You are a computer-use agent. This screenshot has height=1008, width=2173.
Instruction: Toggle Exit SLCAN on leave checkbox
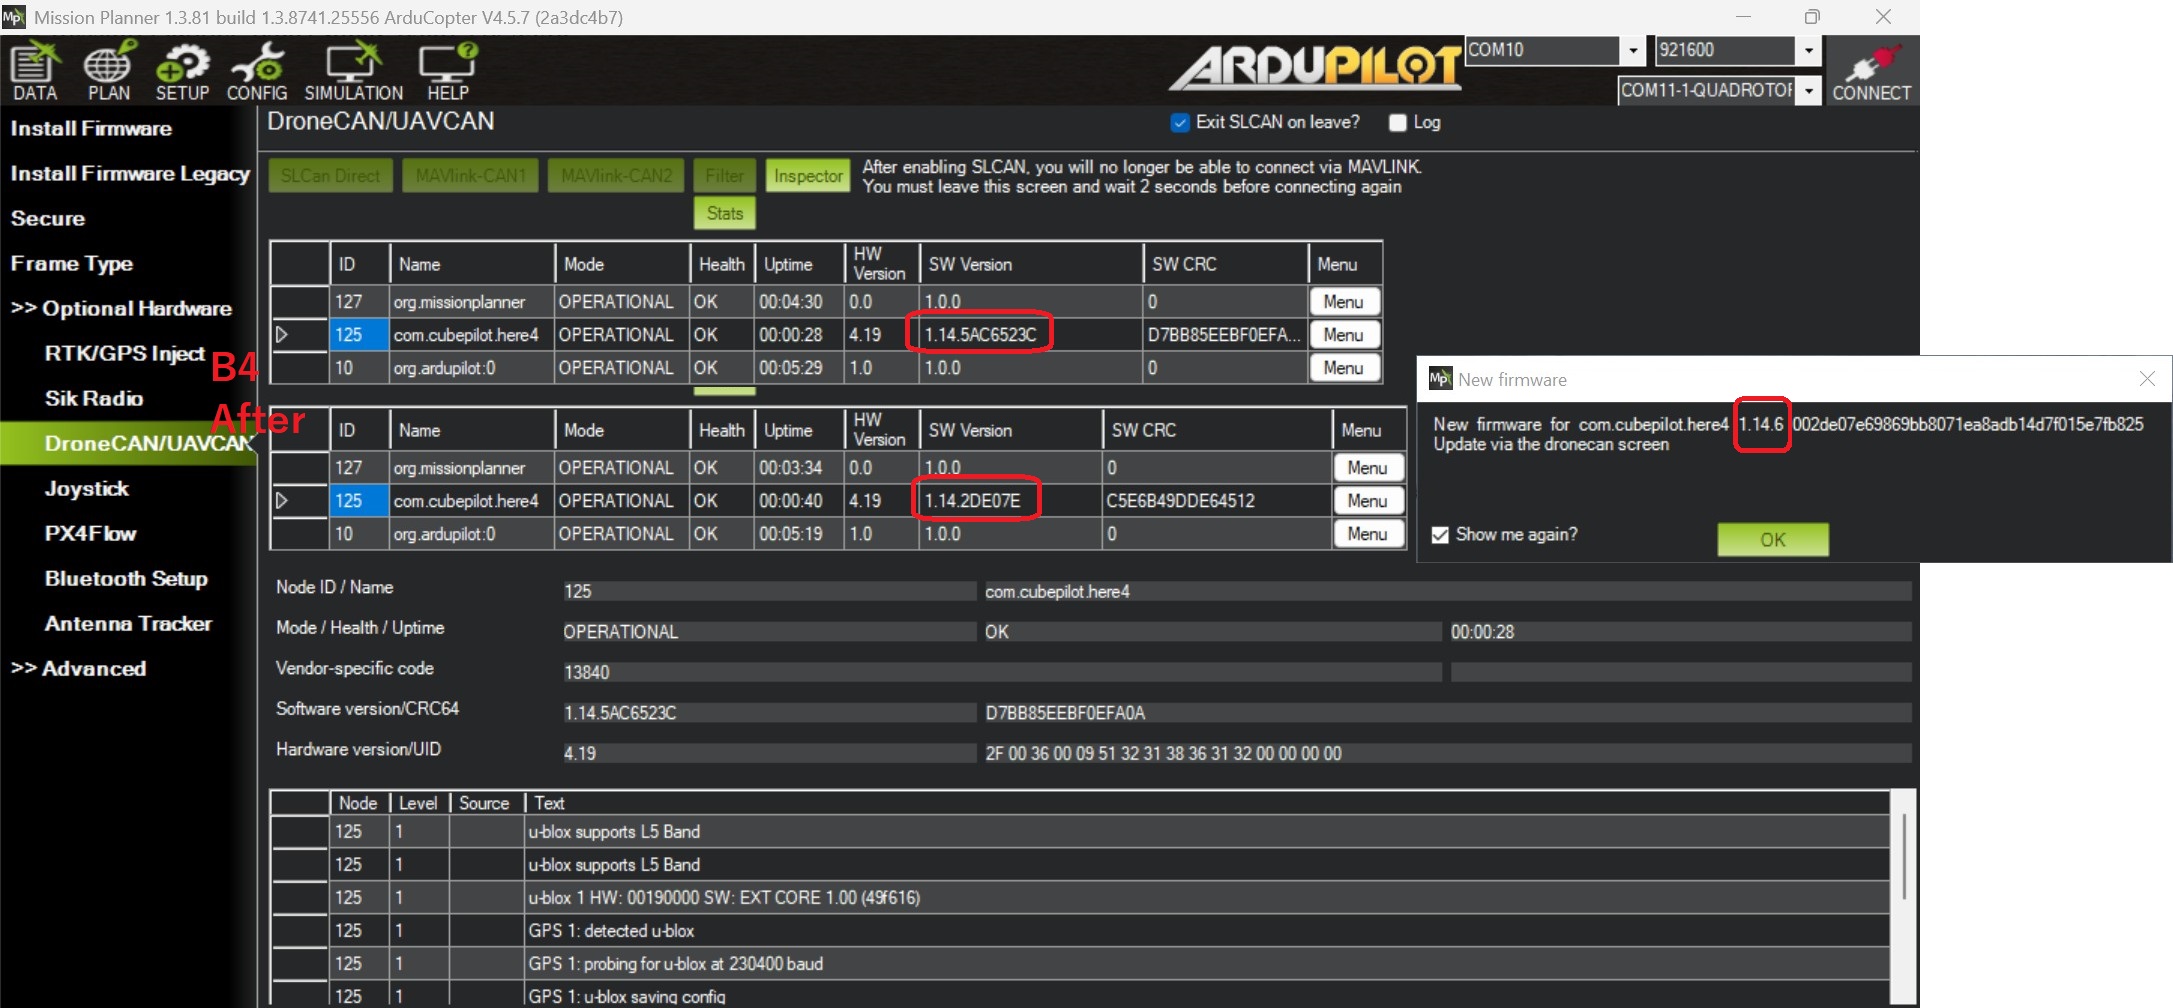[1180, 122]
